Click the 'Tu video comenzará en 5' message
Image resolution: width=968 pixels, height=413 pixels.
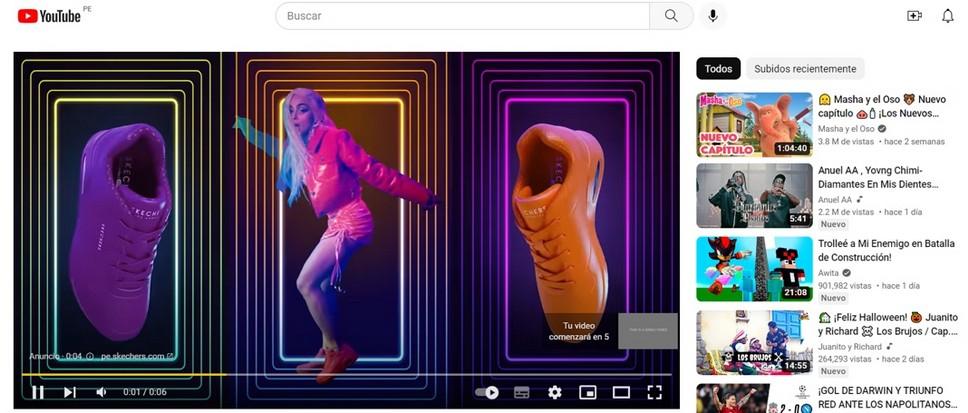pos(578,331)
